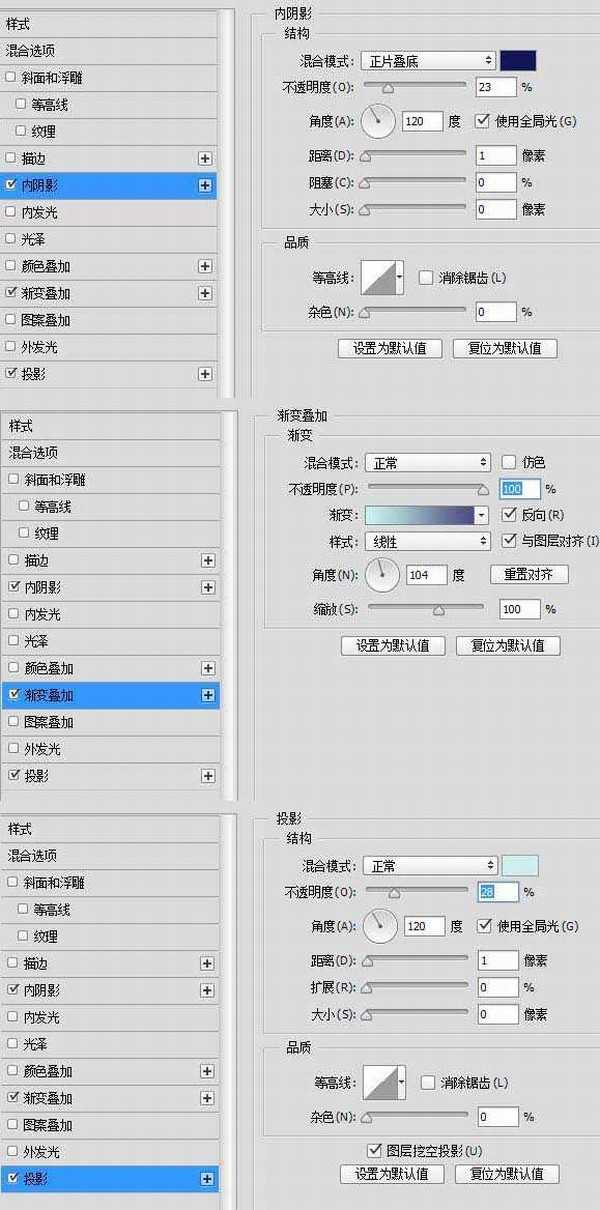This screenshot has height=1210, width=600.
Task: Click the 渐变 gradient preview bar
Action: coord(419,515)
